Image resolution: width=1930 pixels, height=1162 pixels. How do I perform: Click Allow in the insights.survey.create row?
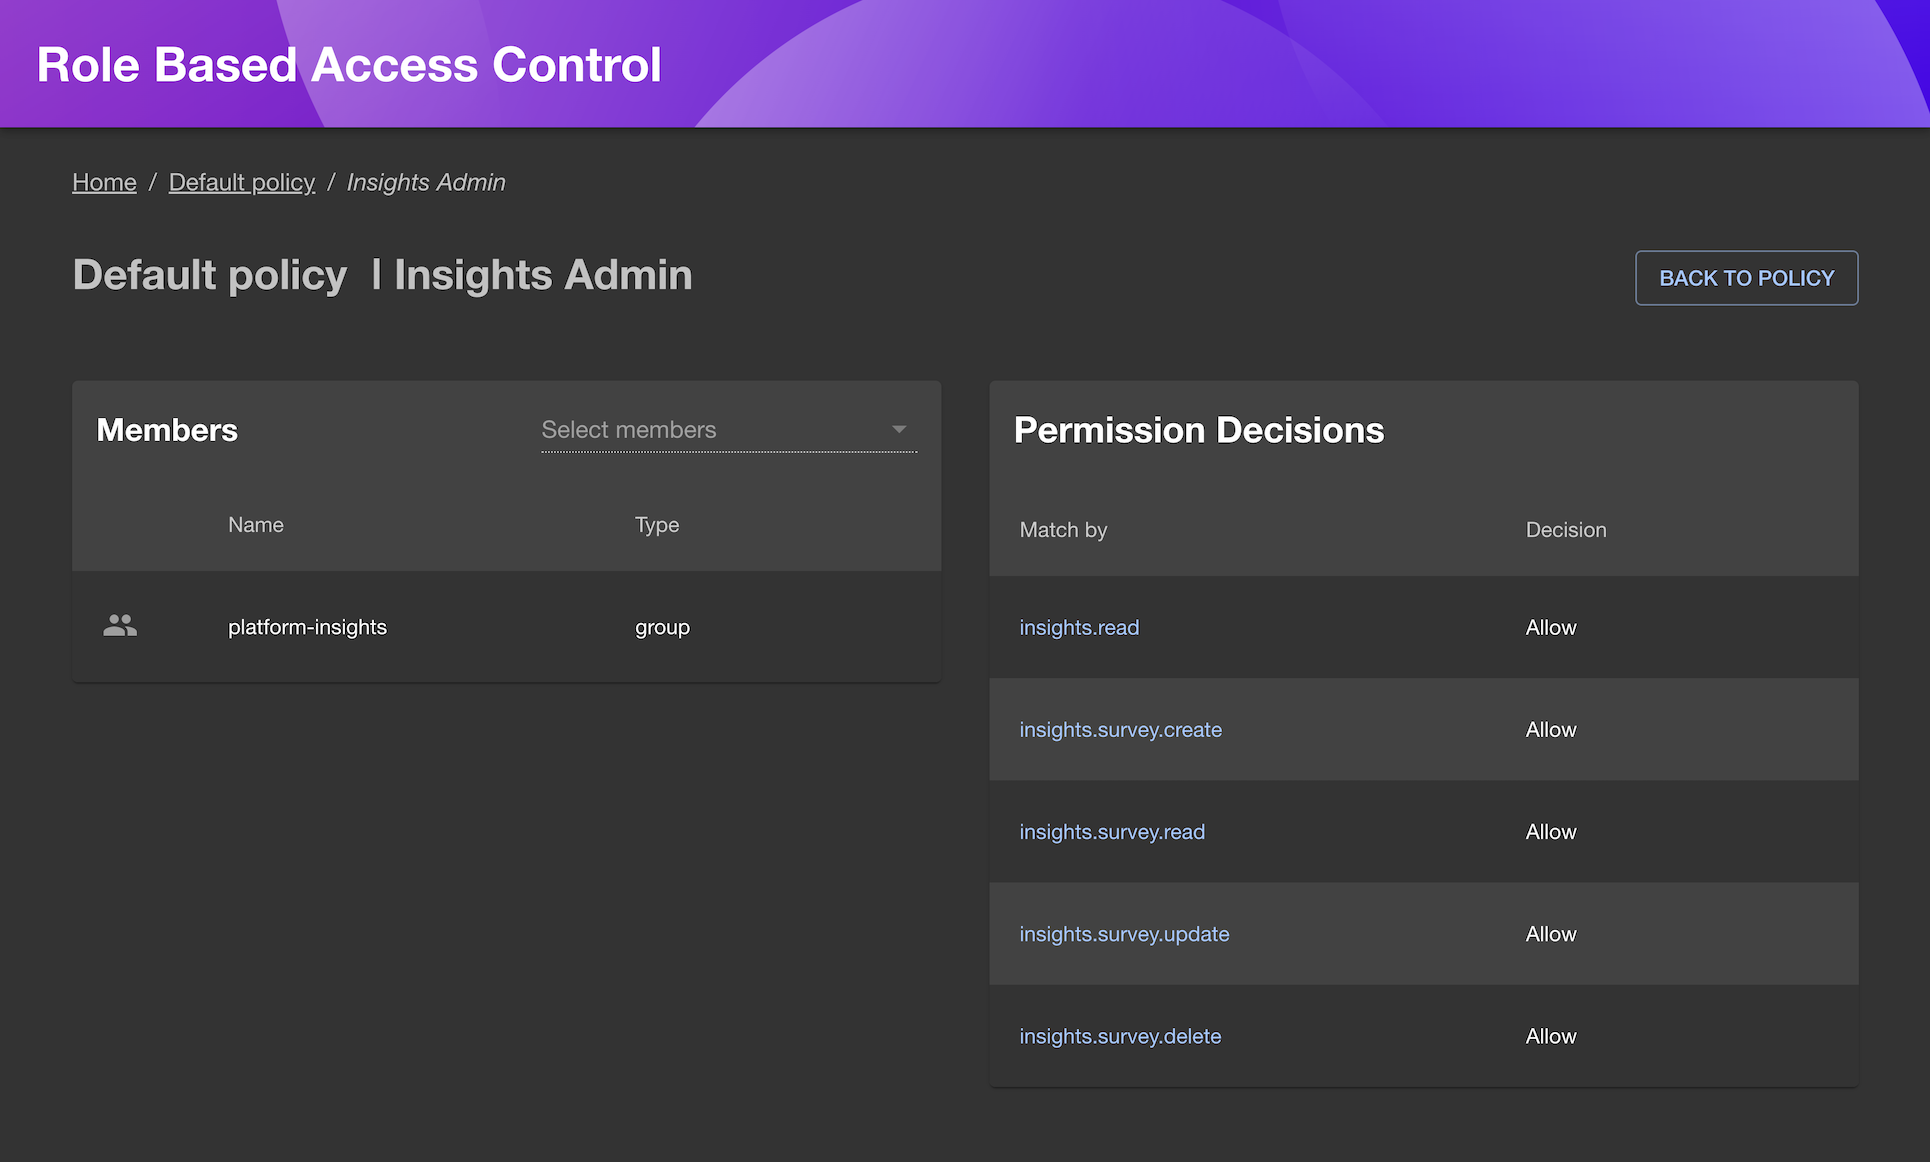tap(1551, 729)
